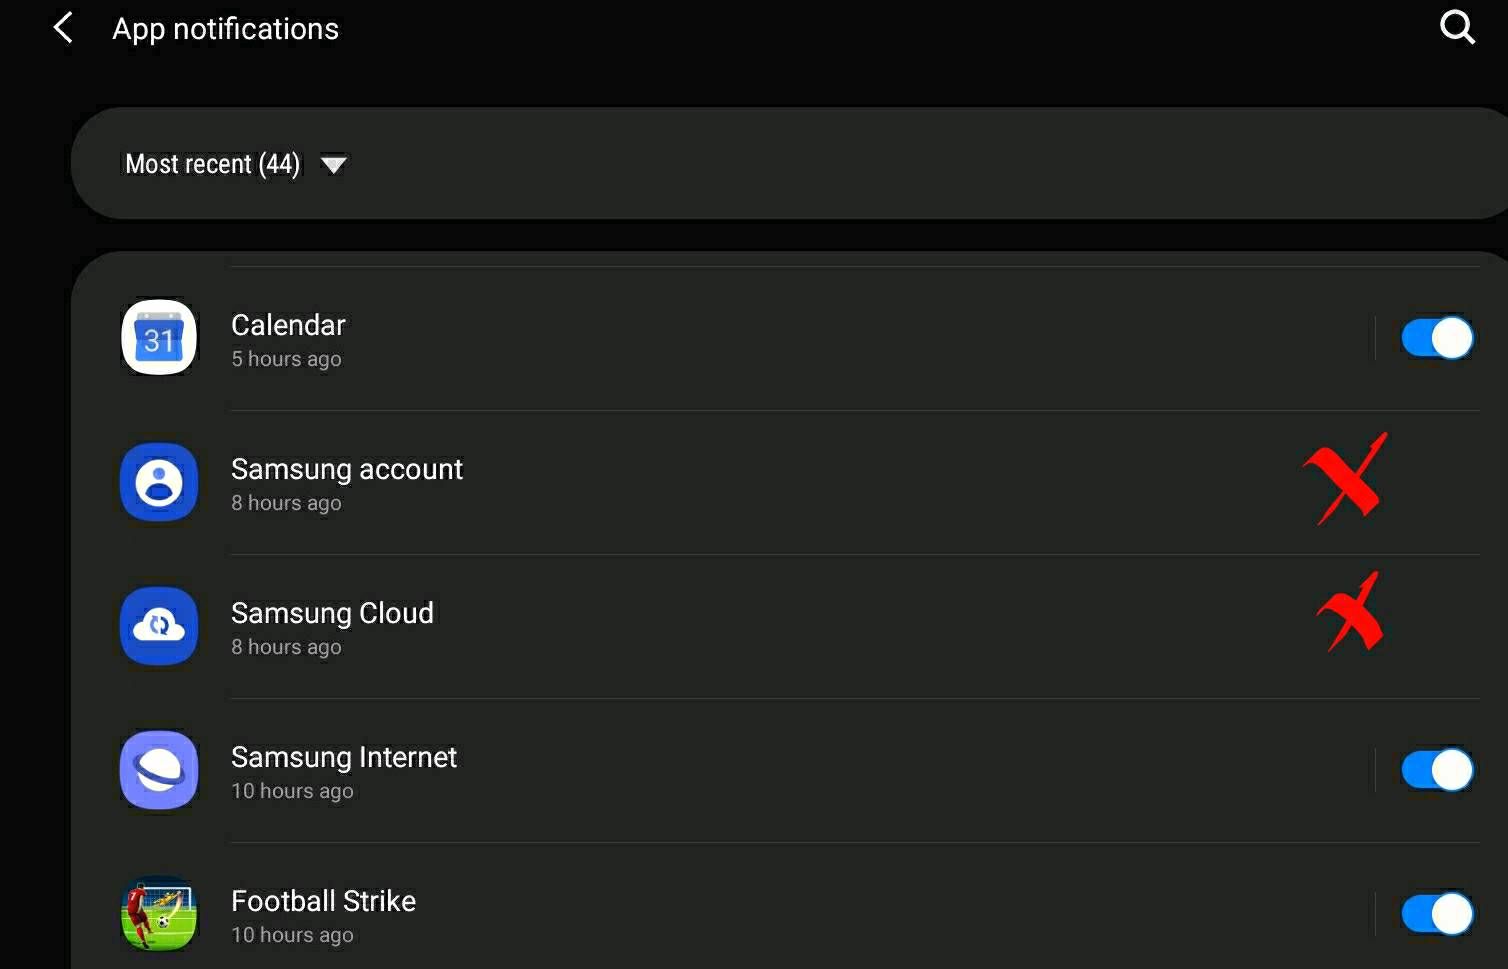1508x969 pixels.
Task: Open the Calendar app icon
Action: pos(158,337)
